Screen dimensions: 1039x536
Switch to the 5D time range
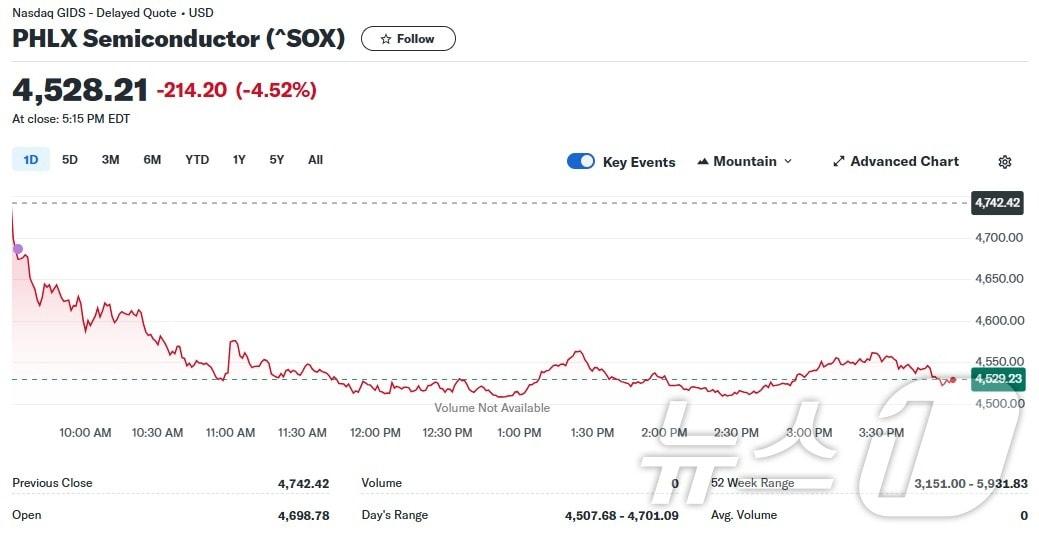coord(70,160)
